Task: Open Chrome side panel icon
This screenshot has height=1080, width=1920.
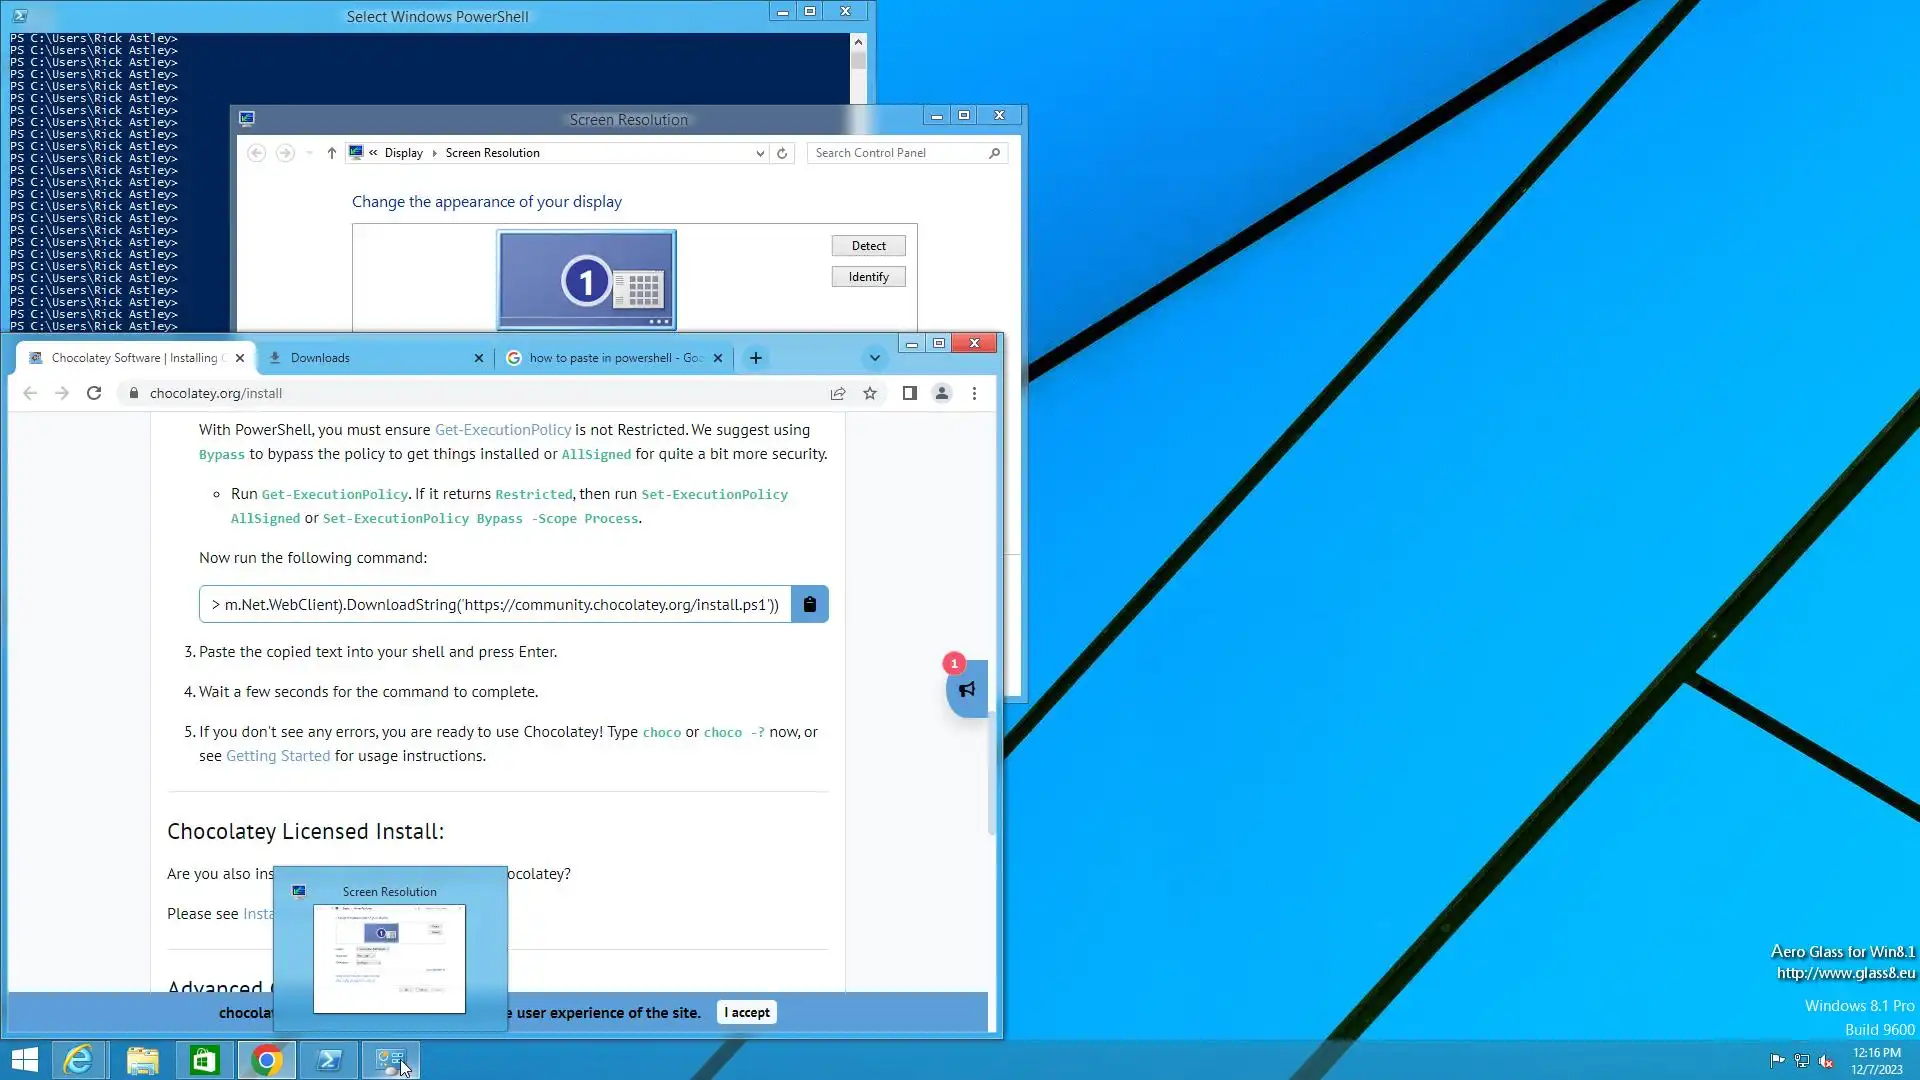Action: pyautogui.click(x=909, y=393)
